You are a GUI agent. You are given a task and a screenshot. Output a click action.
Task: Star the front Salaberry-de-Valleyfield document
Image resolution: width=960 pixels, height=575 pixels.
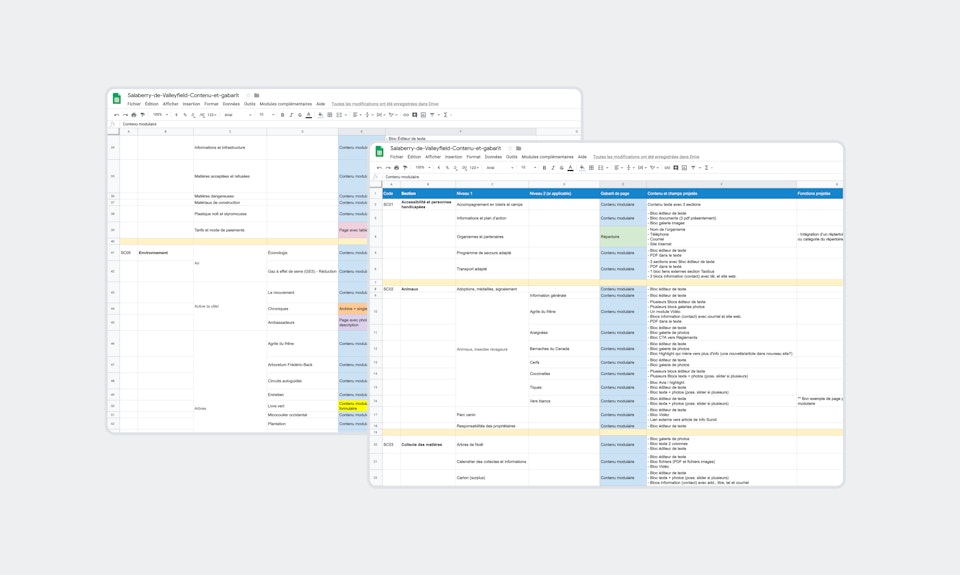pos(509,148)
